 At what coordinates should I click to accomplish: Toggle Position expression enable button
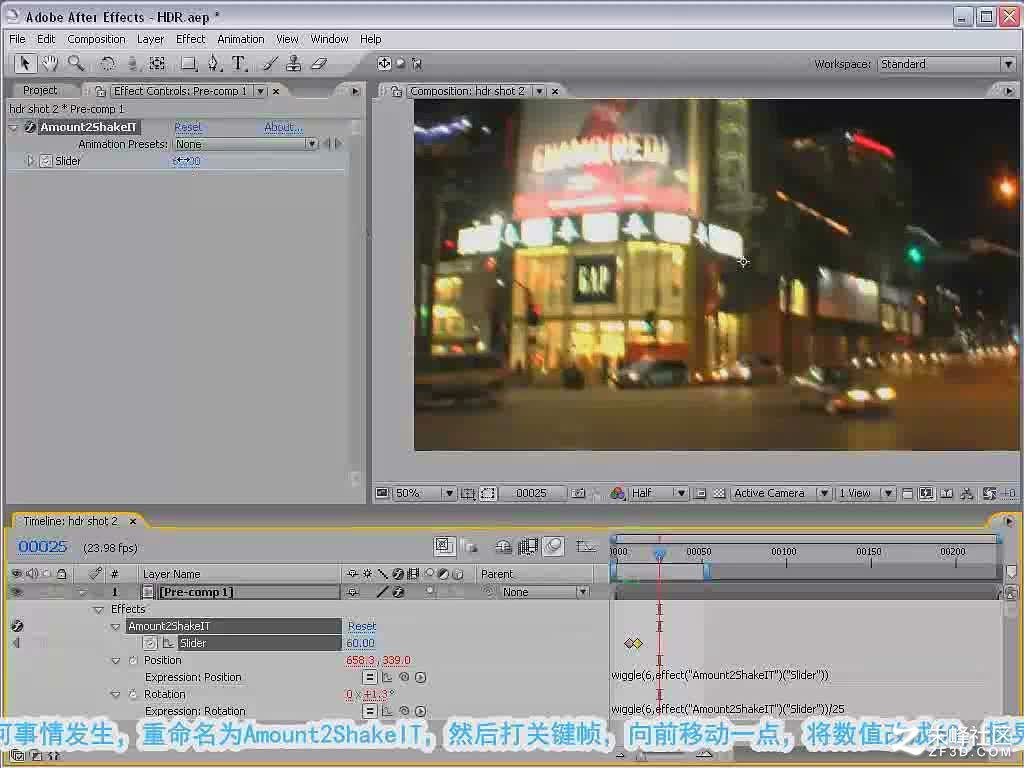tap(370, 677)
